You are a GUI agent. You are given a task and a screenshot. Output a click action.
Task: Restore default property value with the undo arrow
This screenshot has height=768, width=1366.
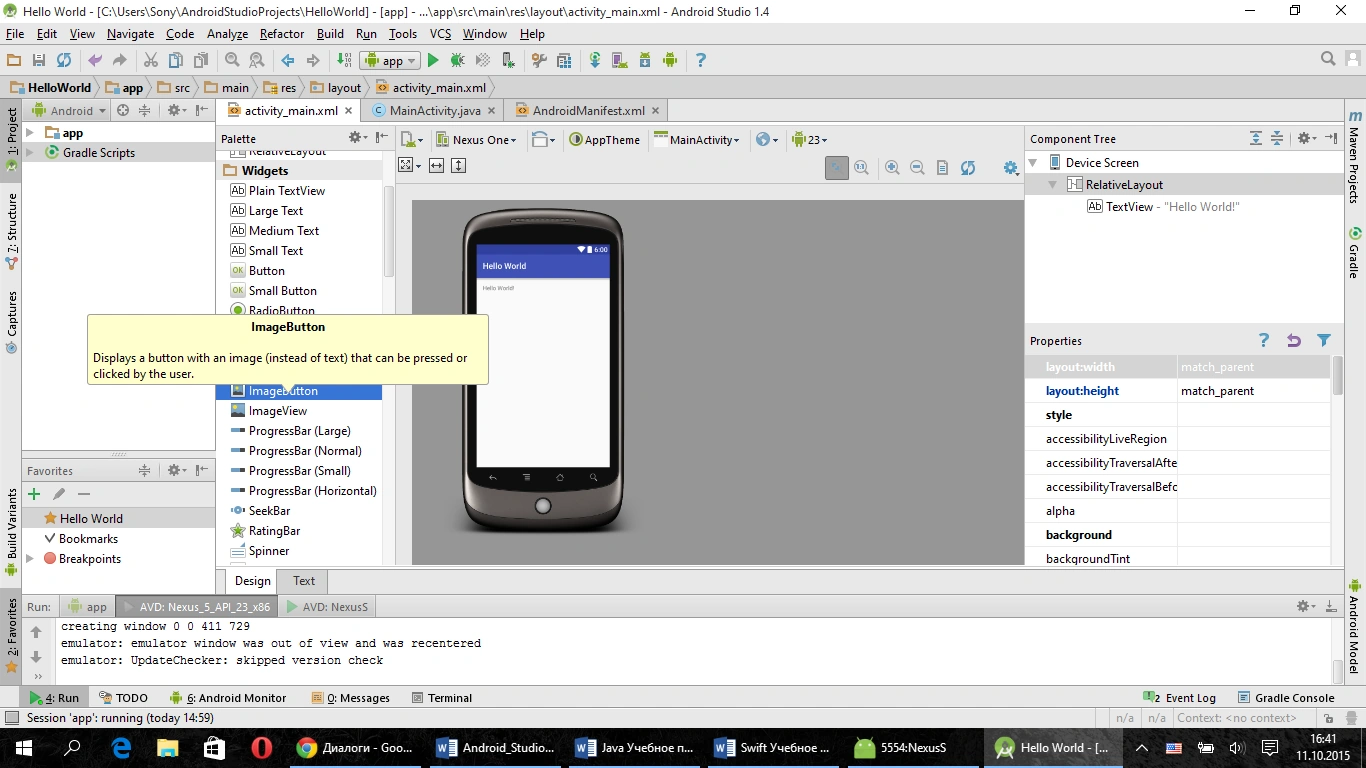1293,341
